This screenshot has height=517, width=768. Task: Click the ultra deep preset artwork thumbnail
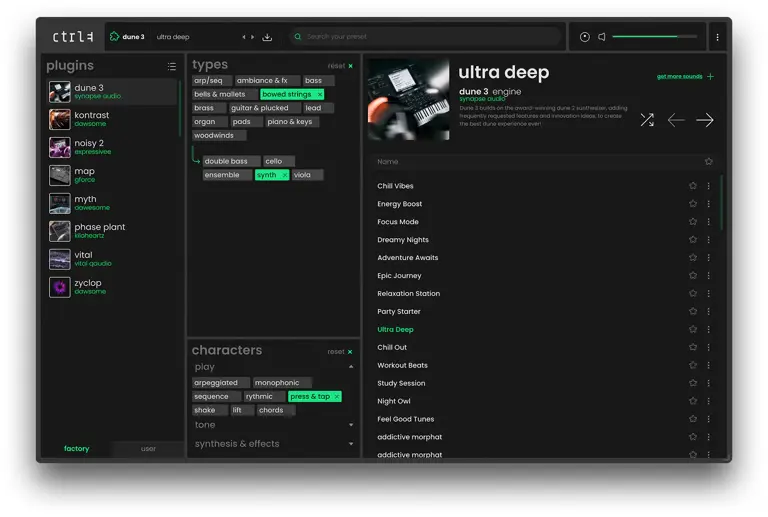point(408,99)
